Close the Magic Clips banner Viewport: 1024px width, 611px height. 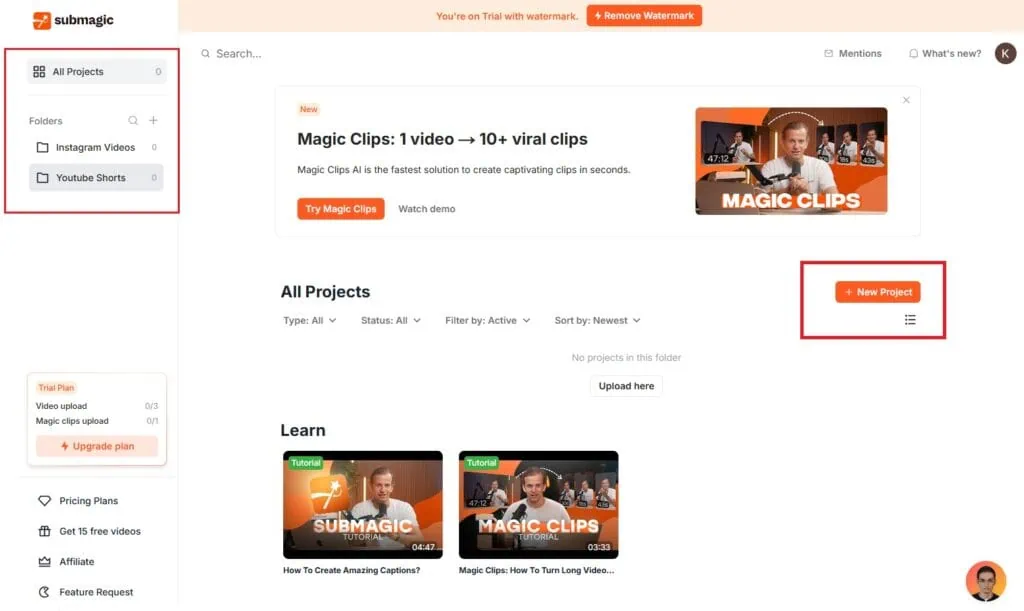[906, 100]
